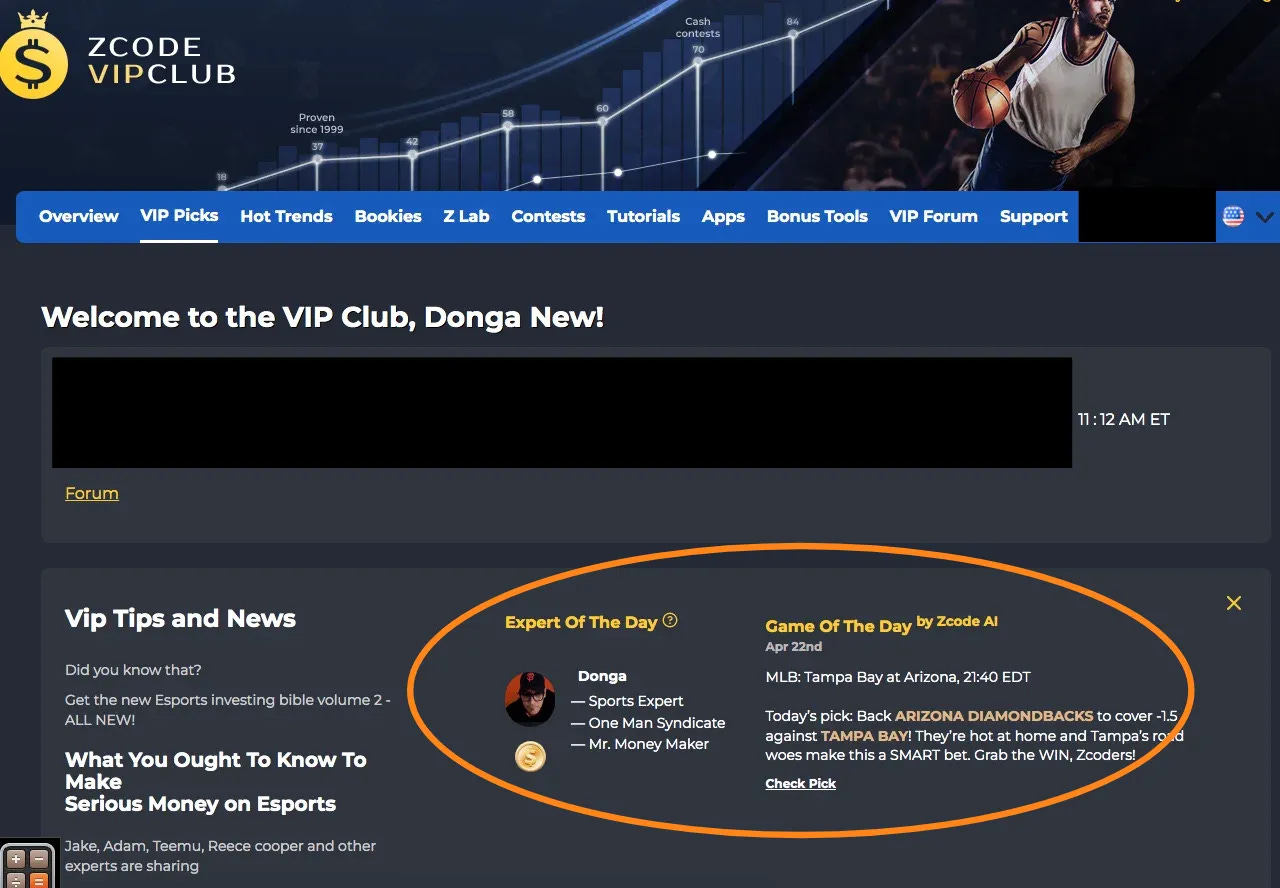Open Donga's expert avatar photo
Viewport: 1280px width, 888px height.
coord(530,698)
